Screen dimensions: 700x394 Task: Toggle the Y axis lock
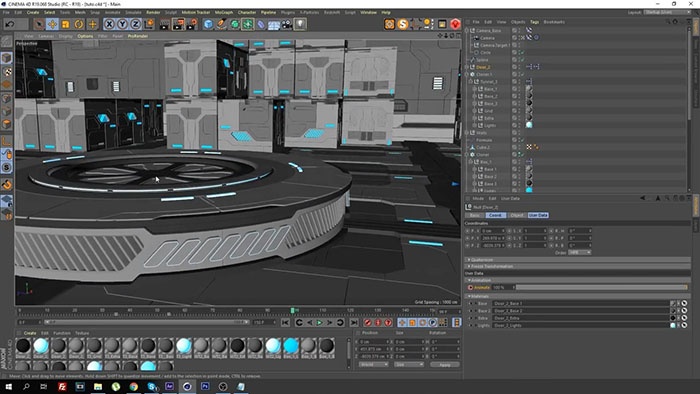[x=122, y=24]
